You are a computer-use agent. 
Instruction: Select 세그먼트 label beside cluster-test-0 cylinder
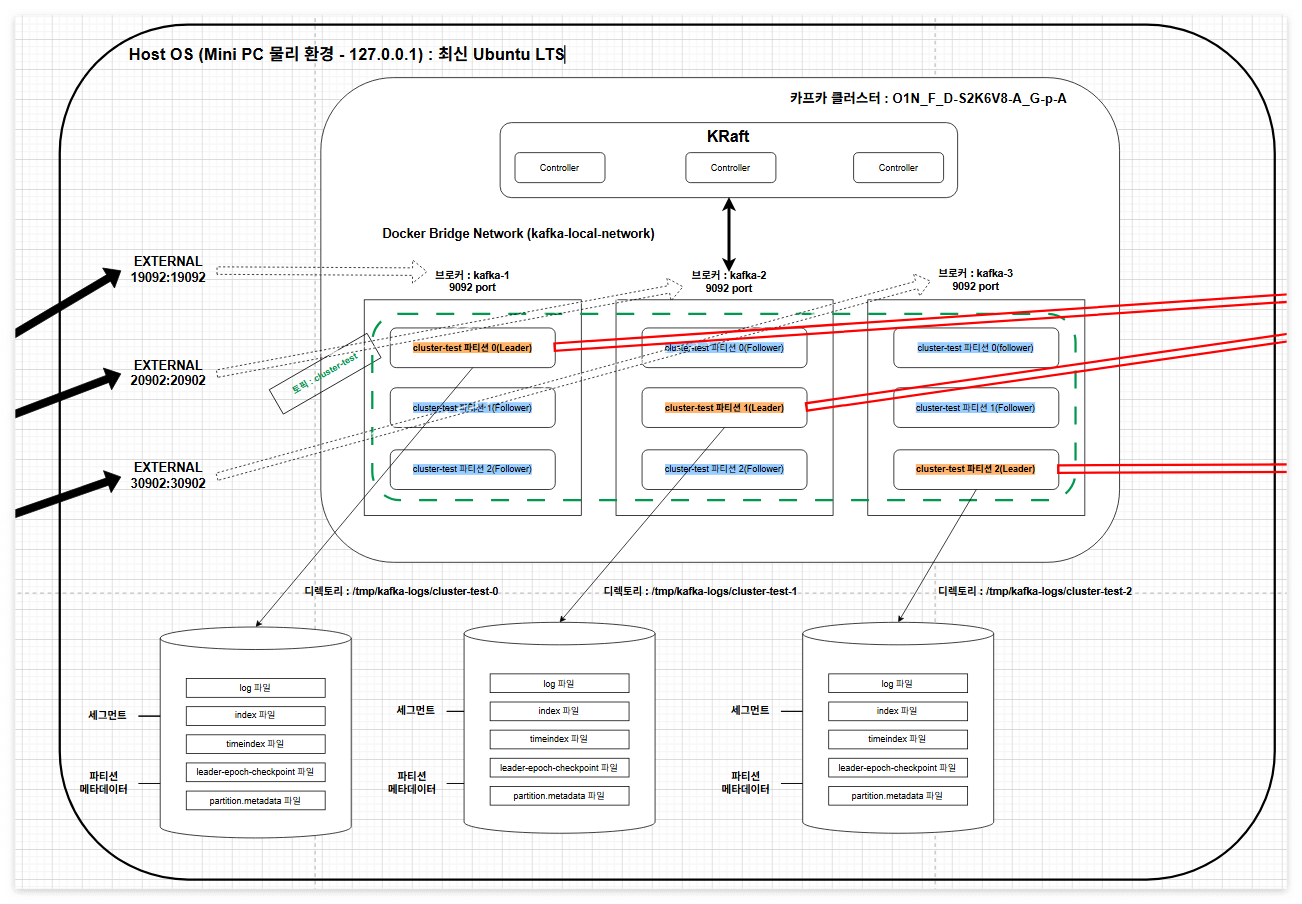tap(107, 715)
